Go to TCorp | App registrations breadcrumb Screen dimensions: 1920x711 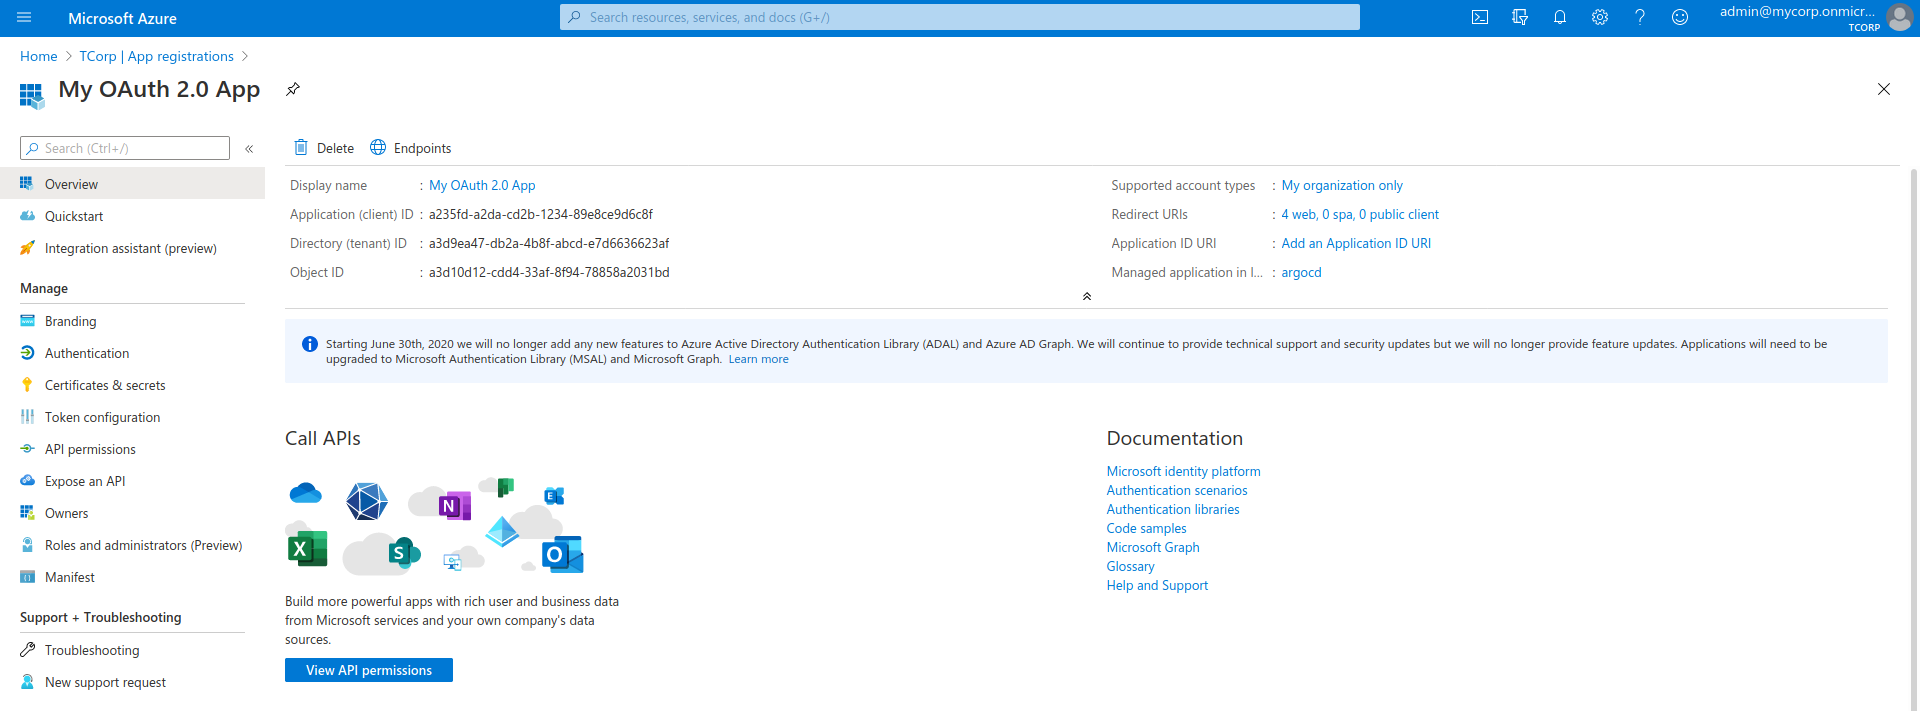[157, 57]
